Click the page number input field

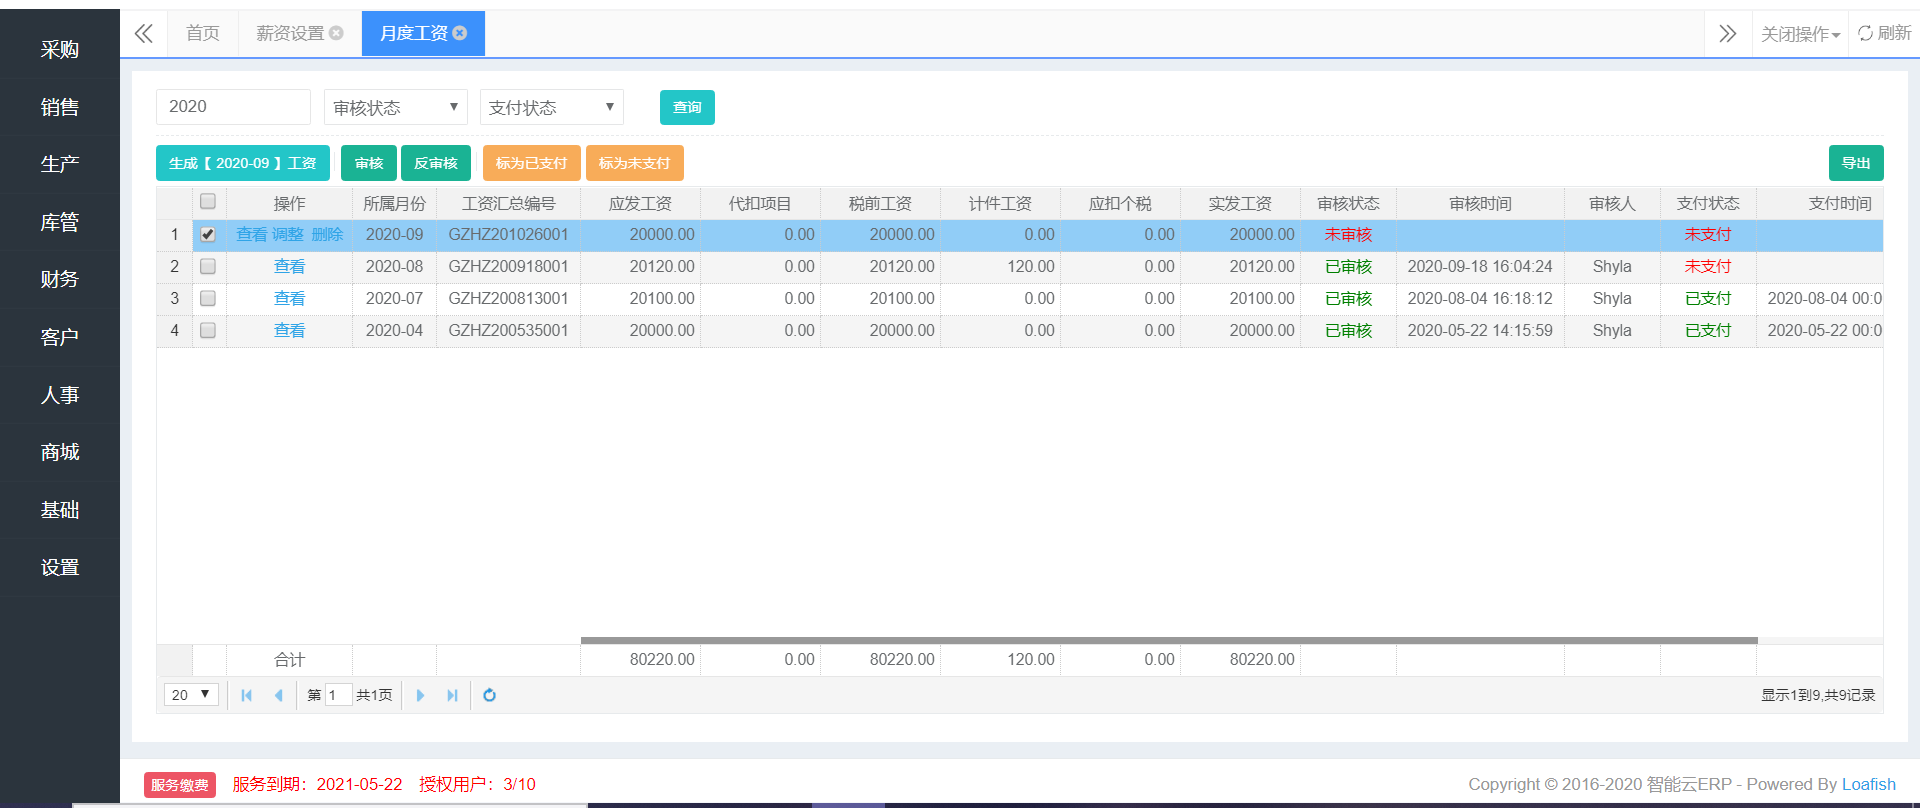point(338,695)
